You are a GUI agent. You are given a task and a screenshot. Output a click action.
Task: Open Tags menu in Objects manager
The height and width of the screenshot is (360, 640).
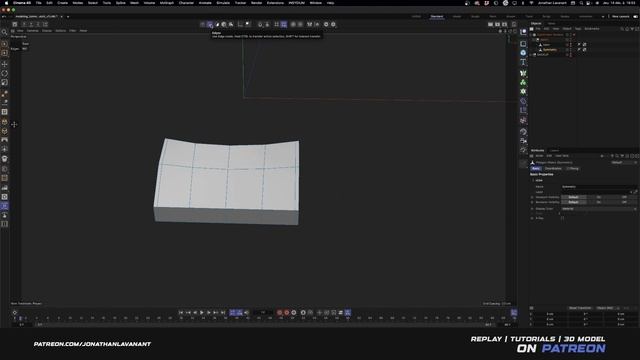[578, 29]
